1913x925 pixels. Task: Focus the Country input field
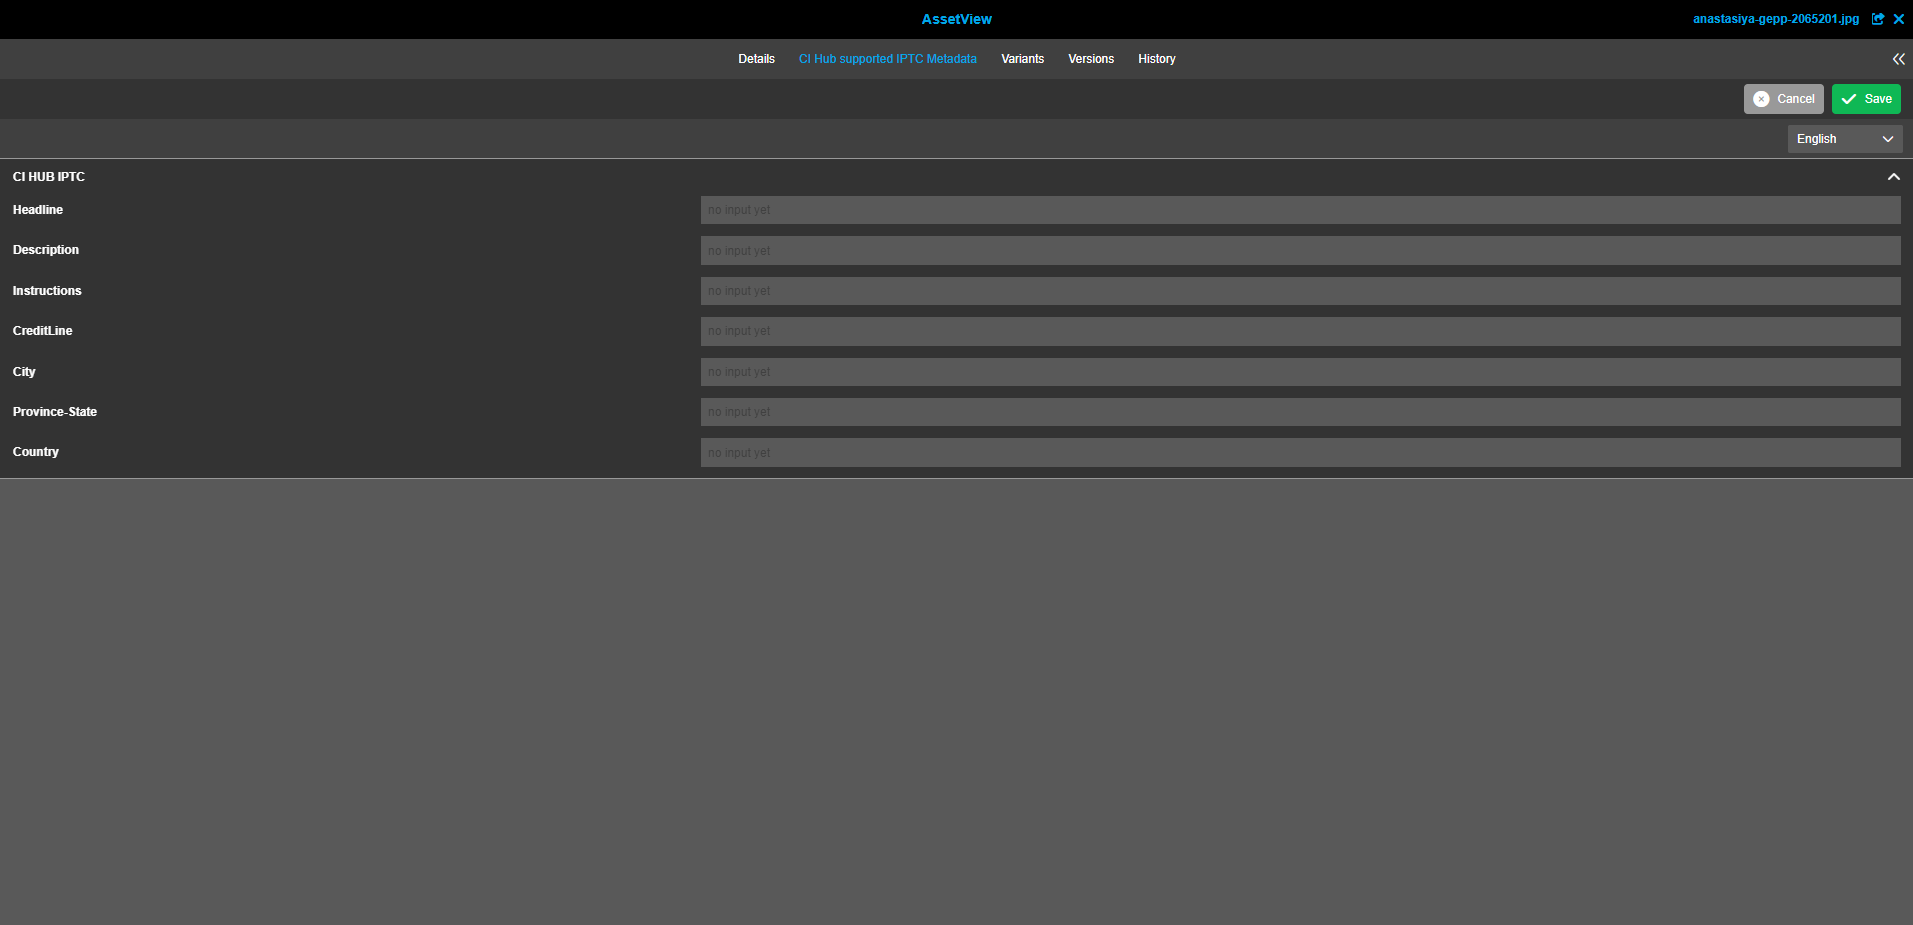(1300, 453)
